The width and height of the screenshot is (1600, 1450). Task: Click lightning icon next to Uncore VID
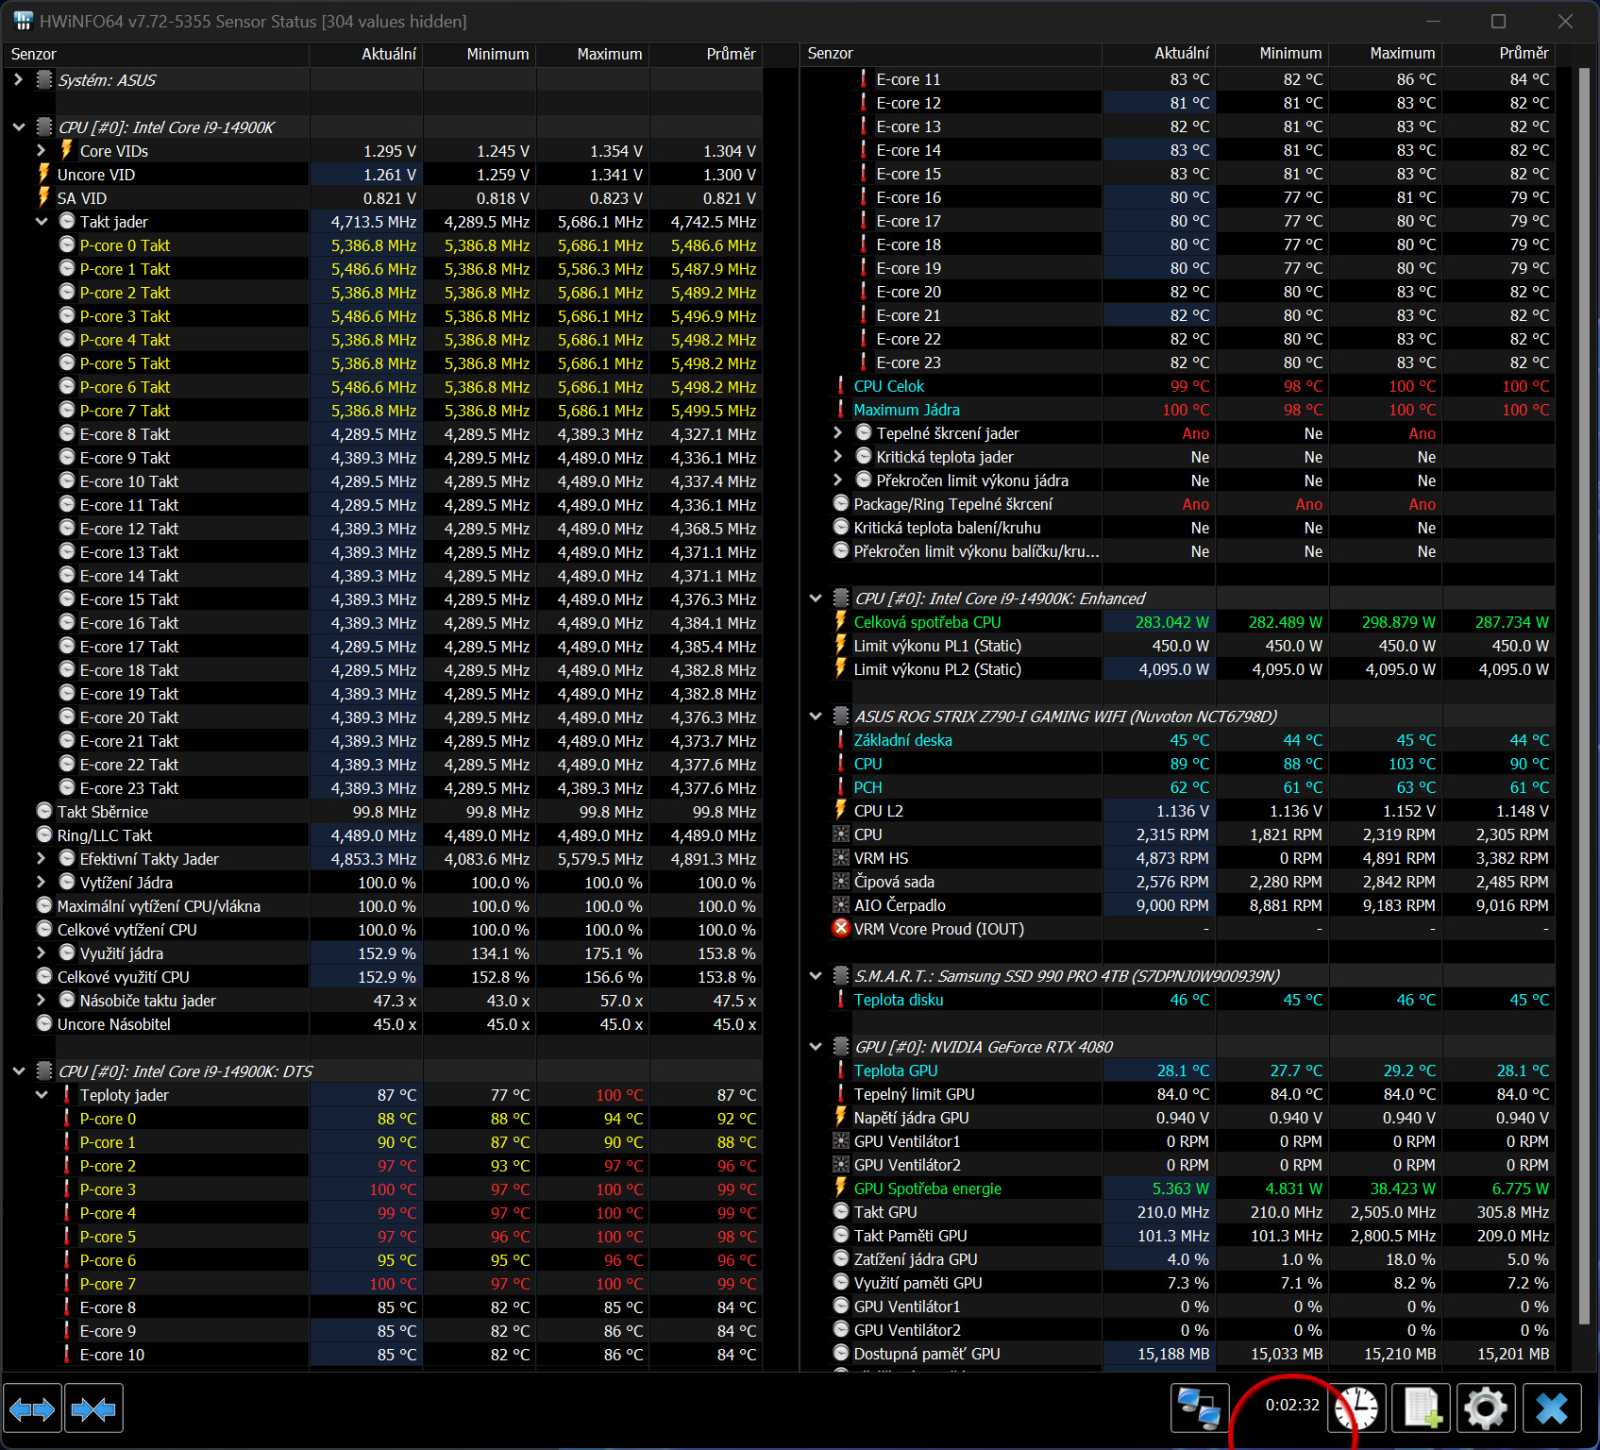(44, 174)
